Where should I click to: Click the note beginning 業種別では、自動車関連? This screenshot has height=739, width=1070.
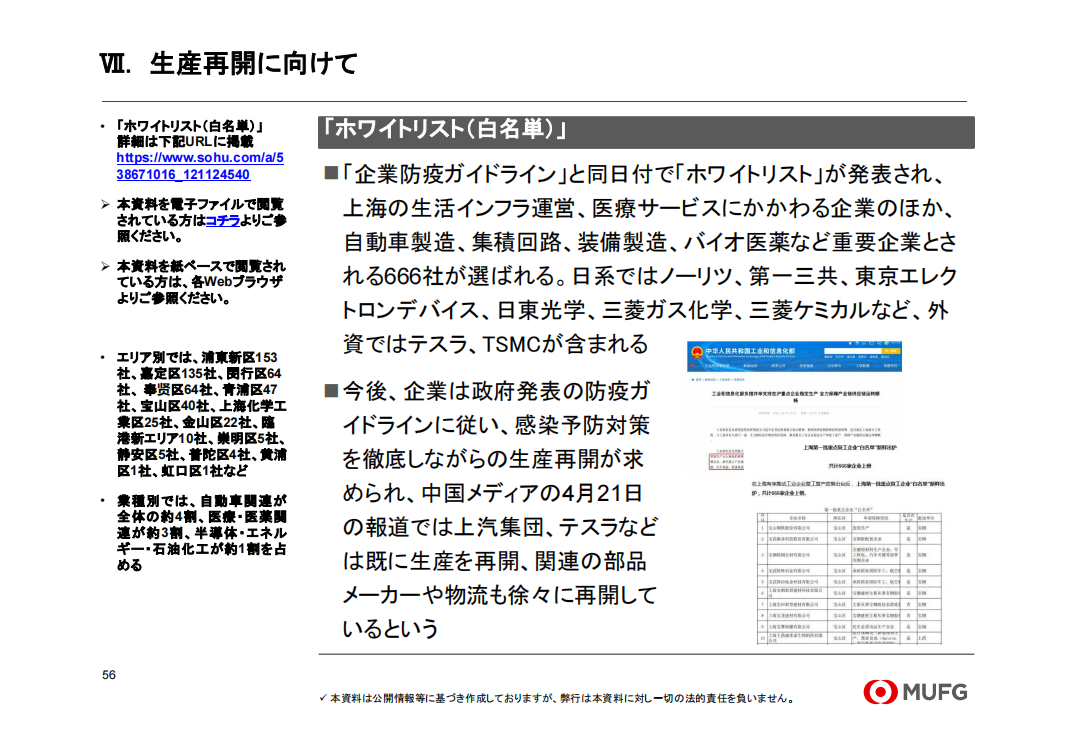click(201, 533)
